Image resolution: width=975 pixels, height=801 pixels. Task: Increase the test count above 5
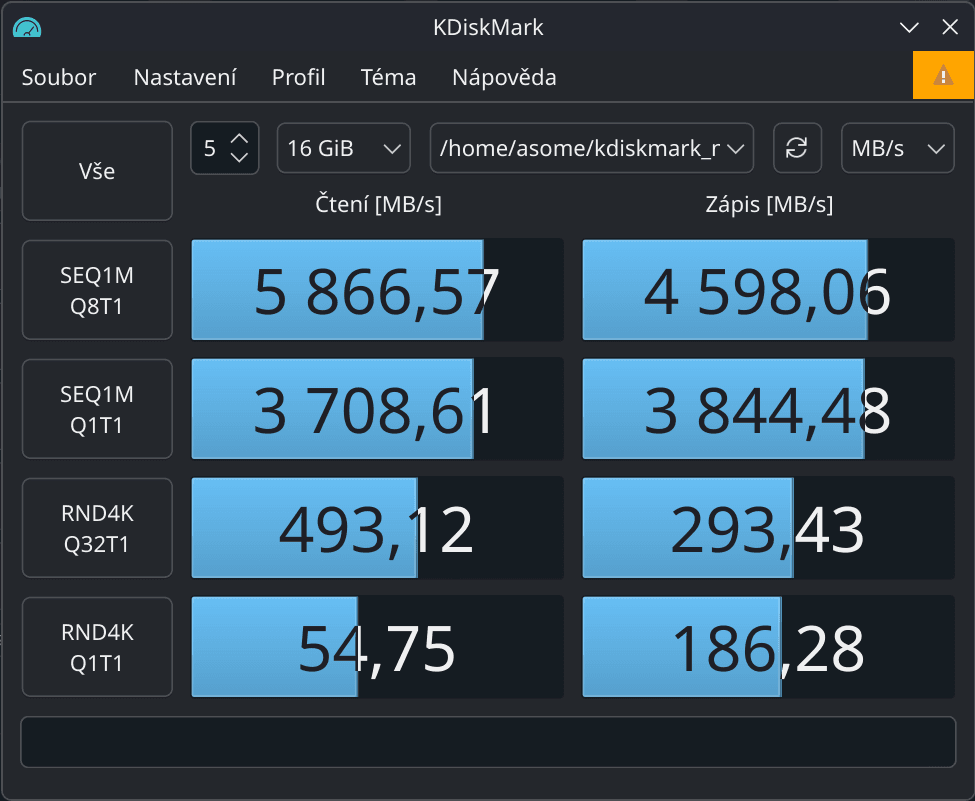pyautogui.click(x=239, y=140)
